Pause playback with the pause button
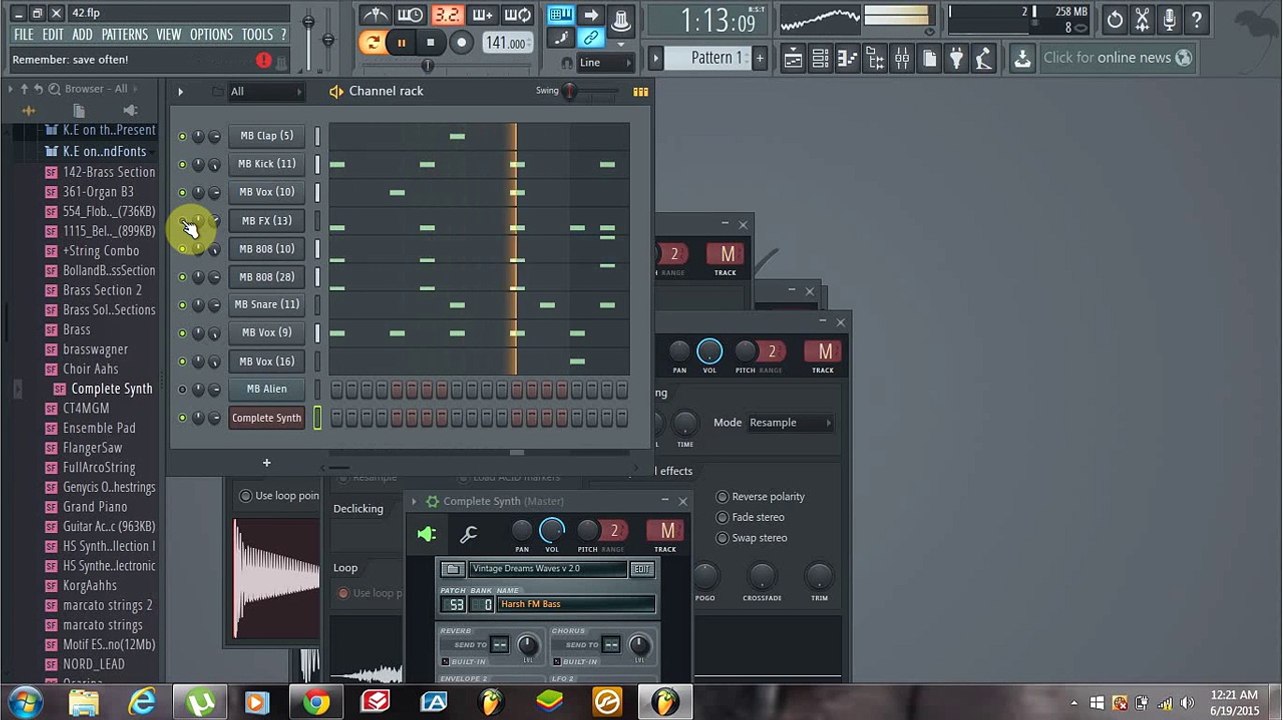The image size is (1283, 720). coord(401,42)
